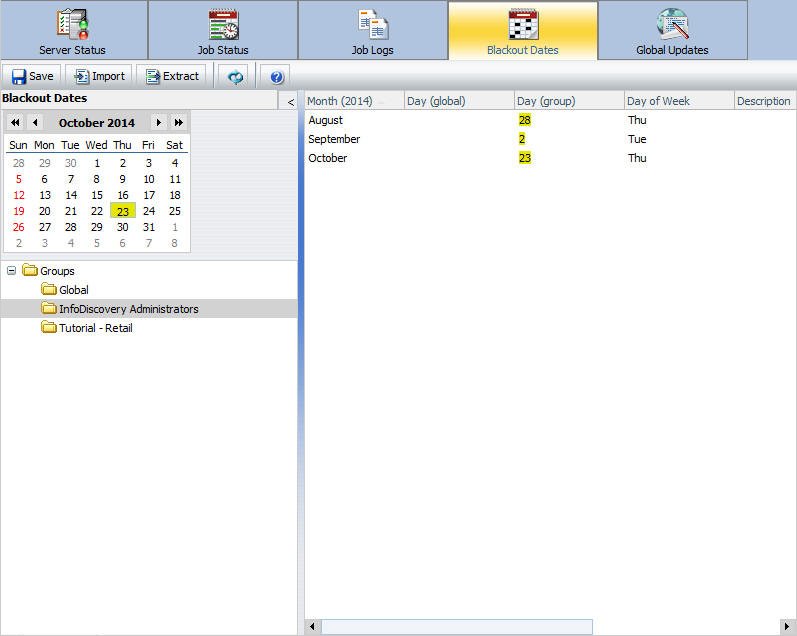This screenshot has width=797, height=636.
Task: Select the Tutorial - Retail group
Action: pyautogui.click(x=87, y=328)
